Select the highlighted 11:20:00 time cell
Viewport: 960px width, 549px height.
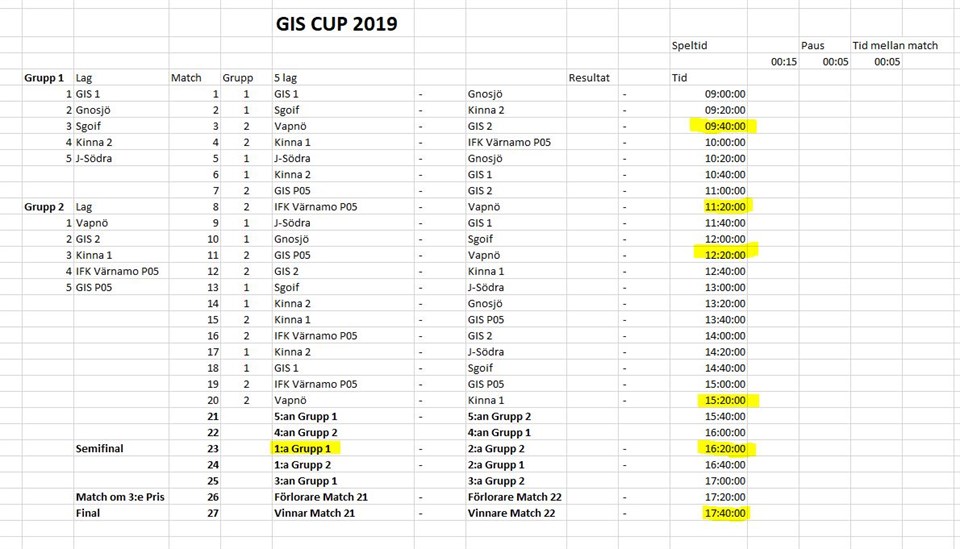[x=724, y=206]
